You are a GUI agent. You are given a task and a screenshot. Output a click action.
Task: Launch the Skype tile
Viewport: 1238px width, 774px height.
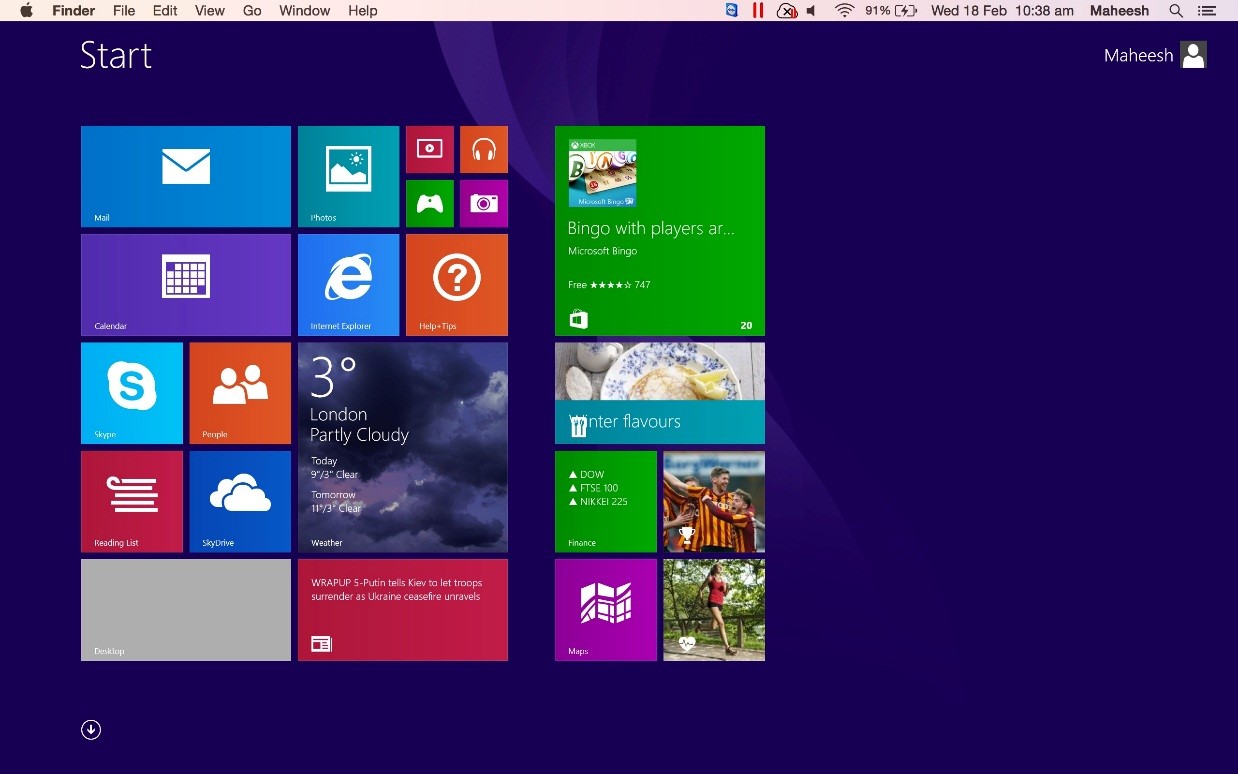click(132, 393)
